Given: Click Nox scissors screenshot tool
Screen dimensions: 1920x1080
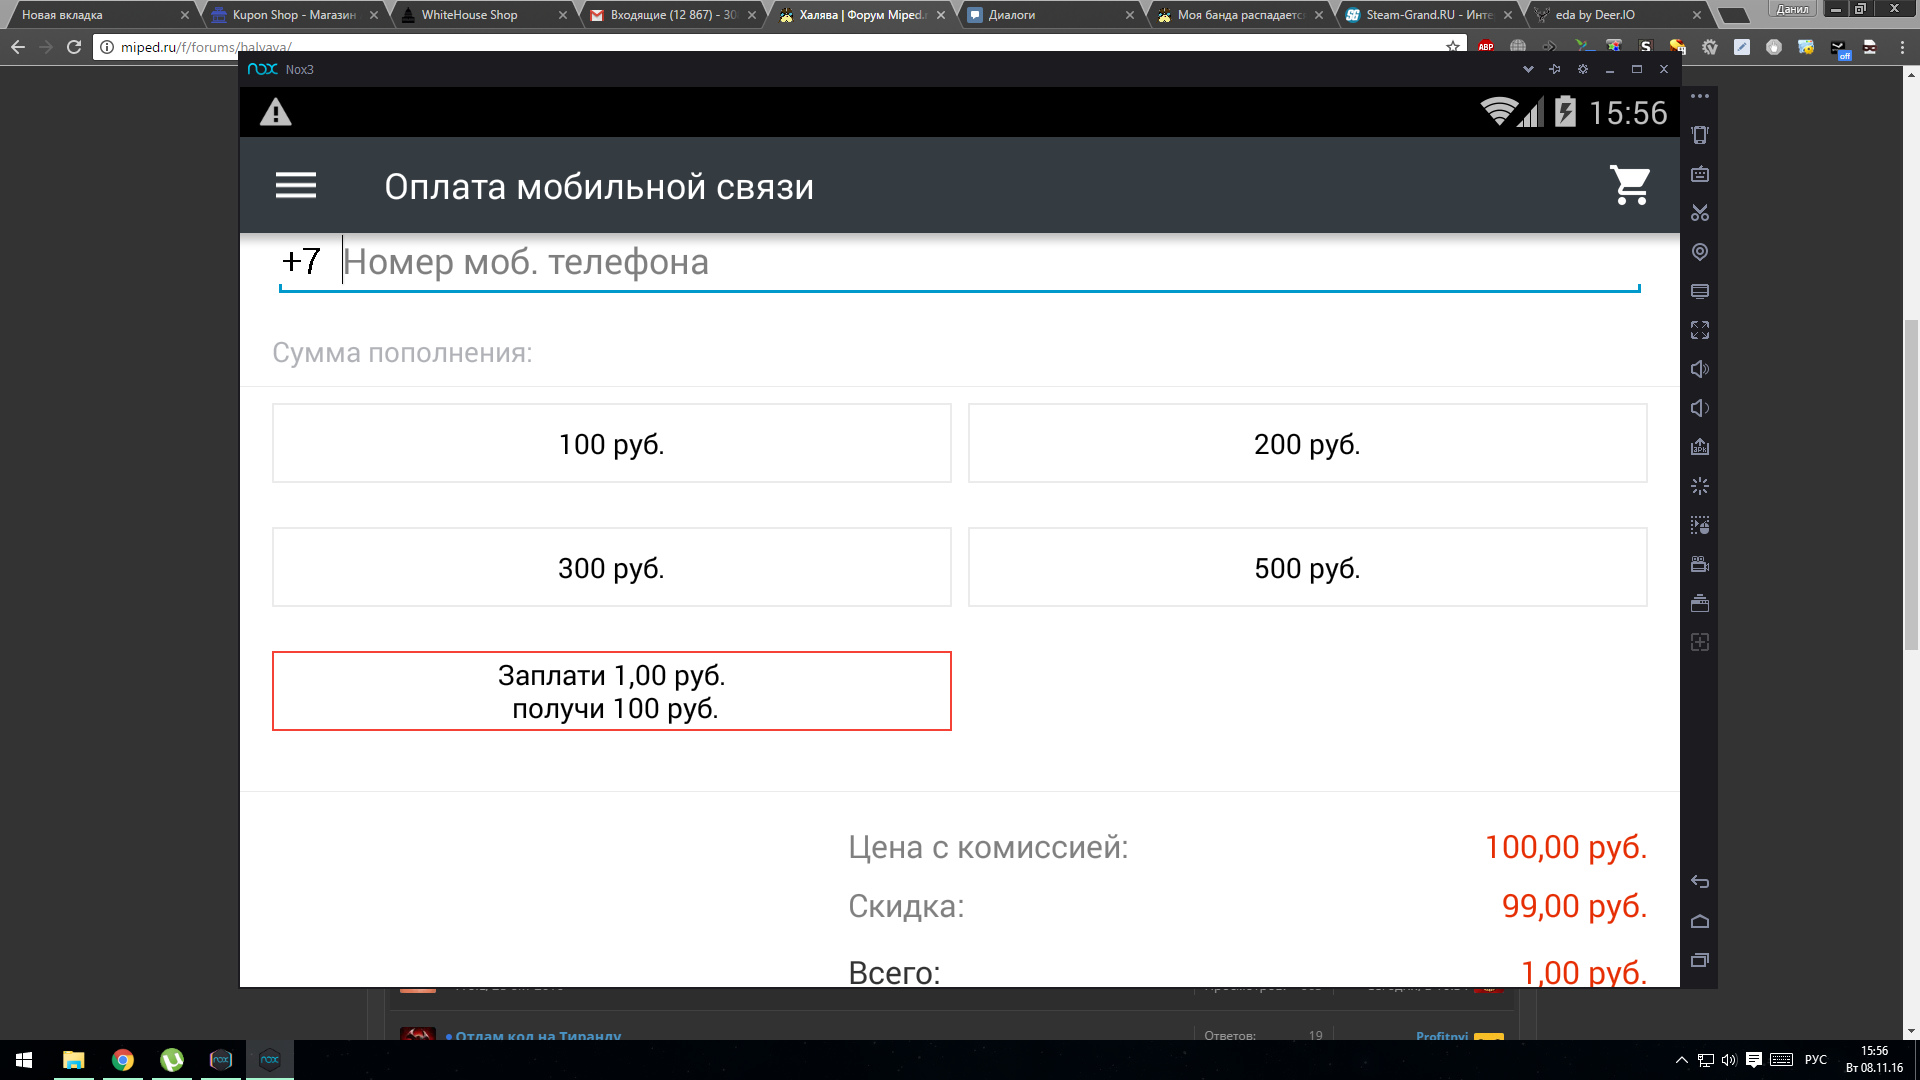Looking at the screenshot, I should click(x=1700, y=213).
